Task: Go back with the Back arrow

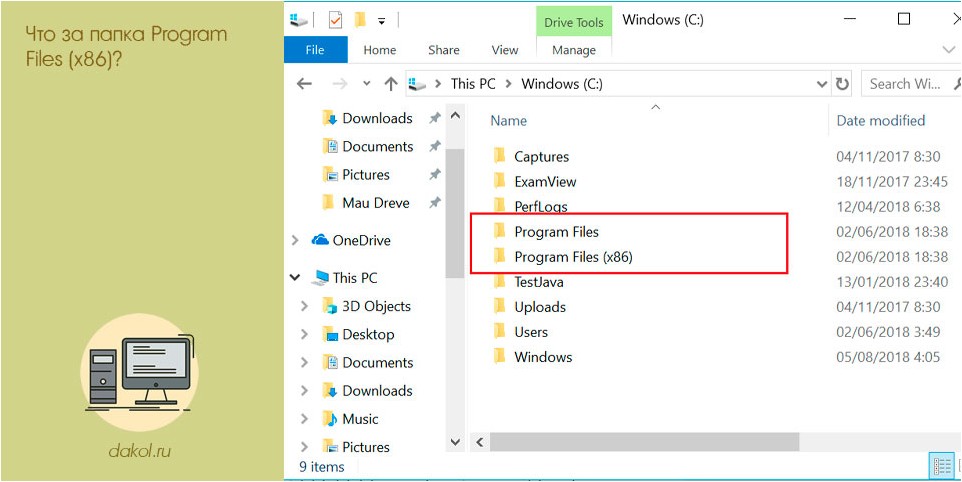Action: (x=304, y=84)
